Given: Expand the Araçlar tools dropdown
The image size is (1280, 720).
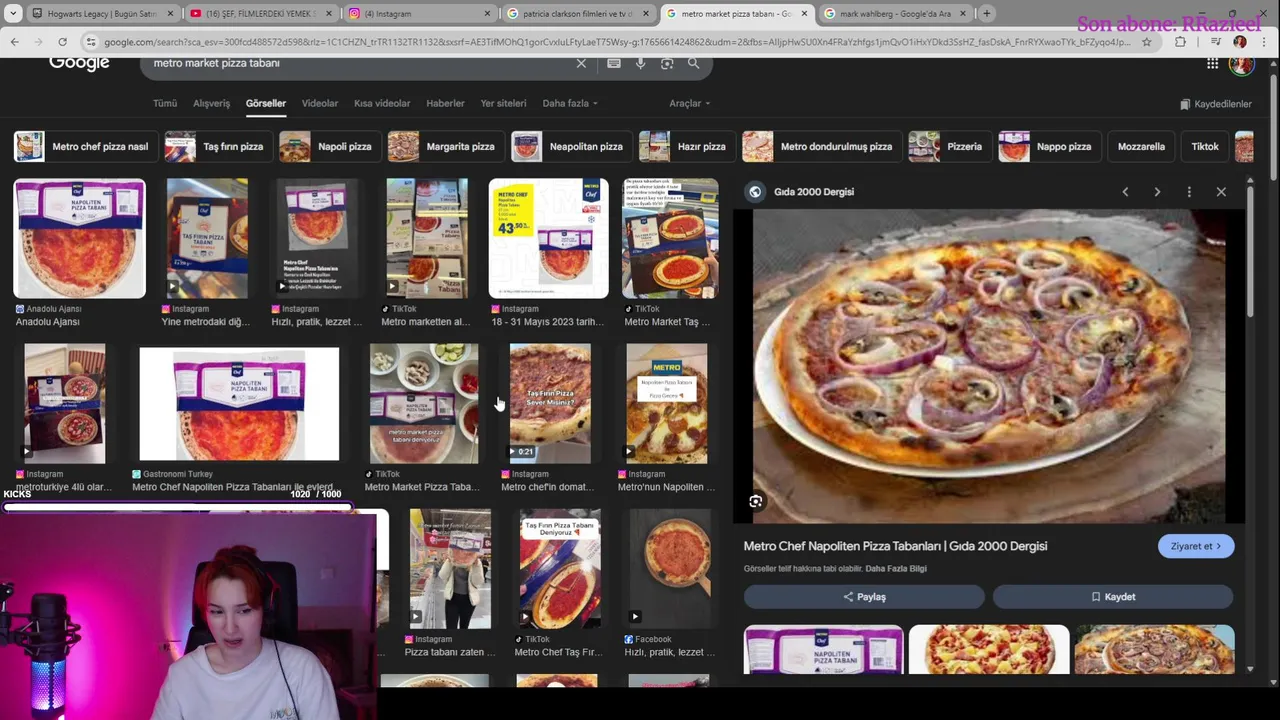Looking at the screenshot, I should (x=689, y=103).
